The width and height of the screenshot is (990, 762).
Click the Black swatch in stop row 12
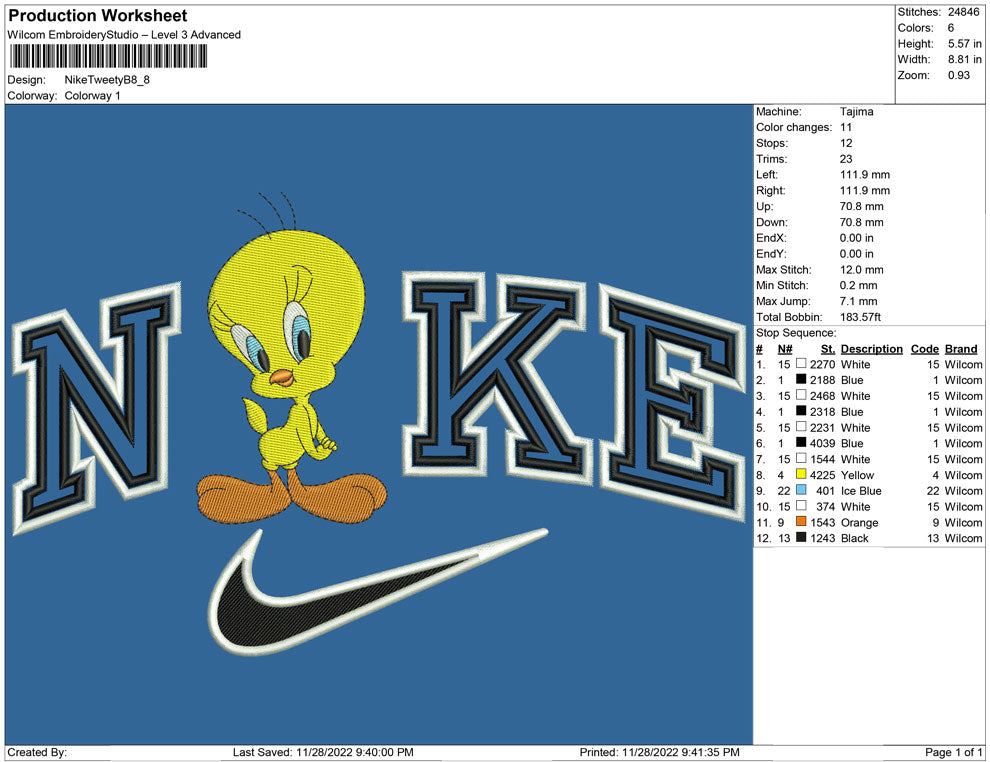[801, 537]
